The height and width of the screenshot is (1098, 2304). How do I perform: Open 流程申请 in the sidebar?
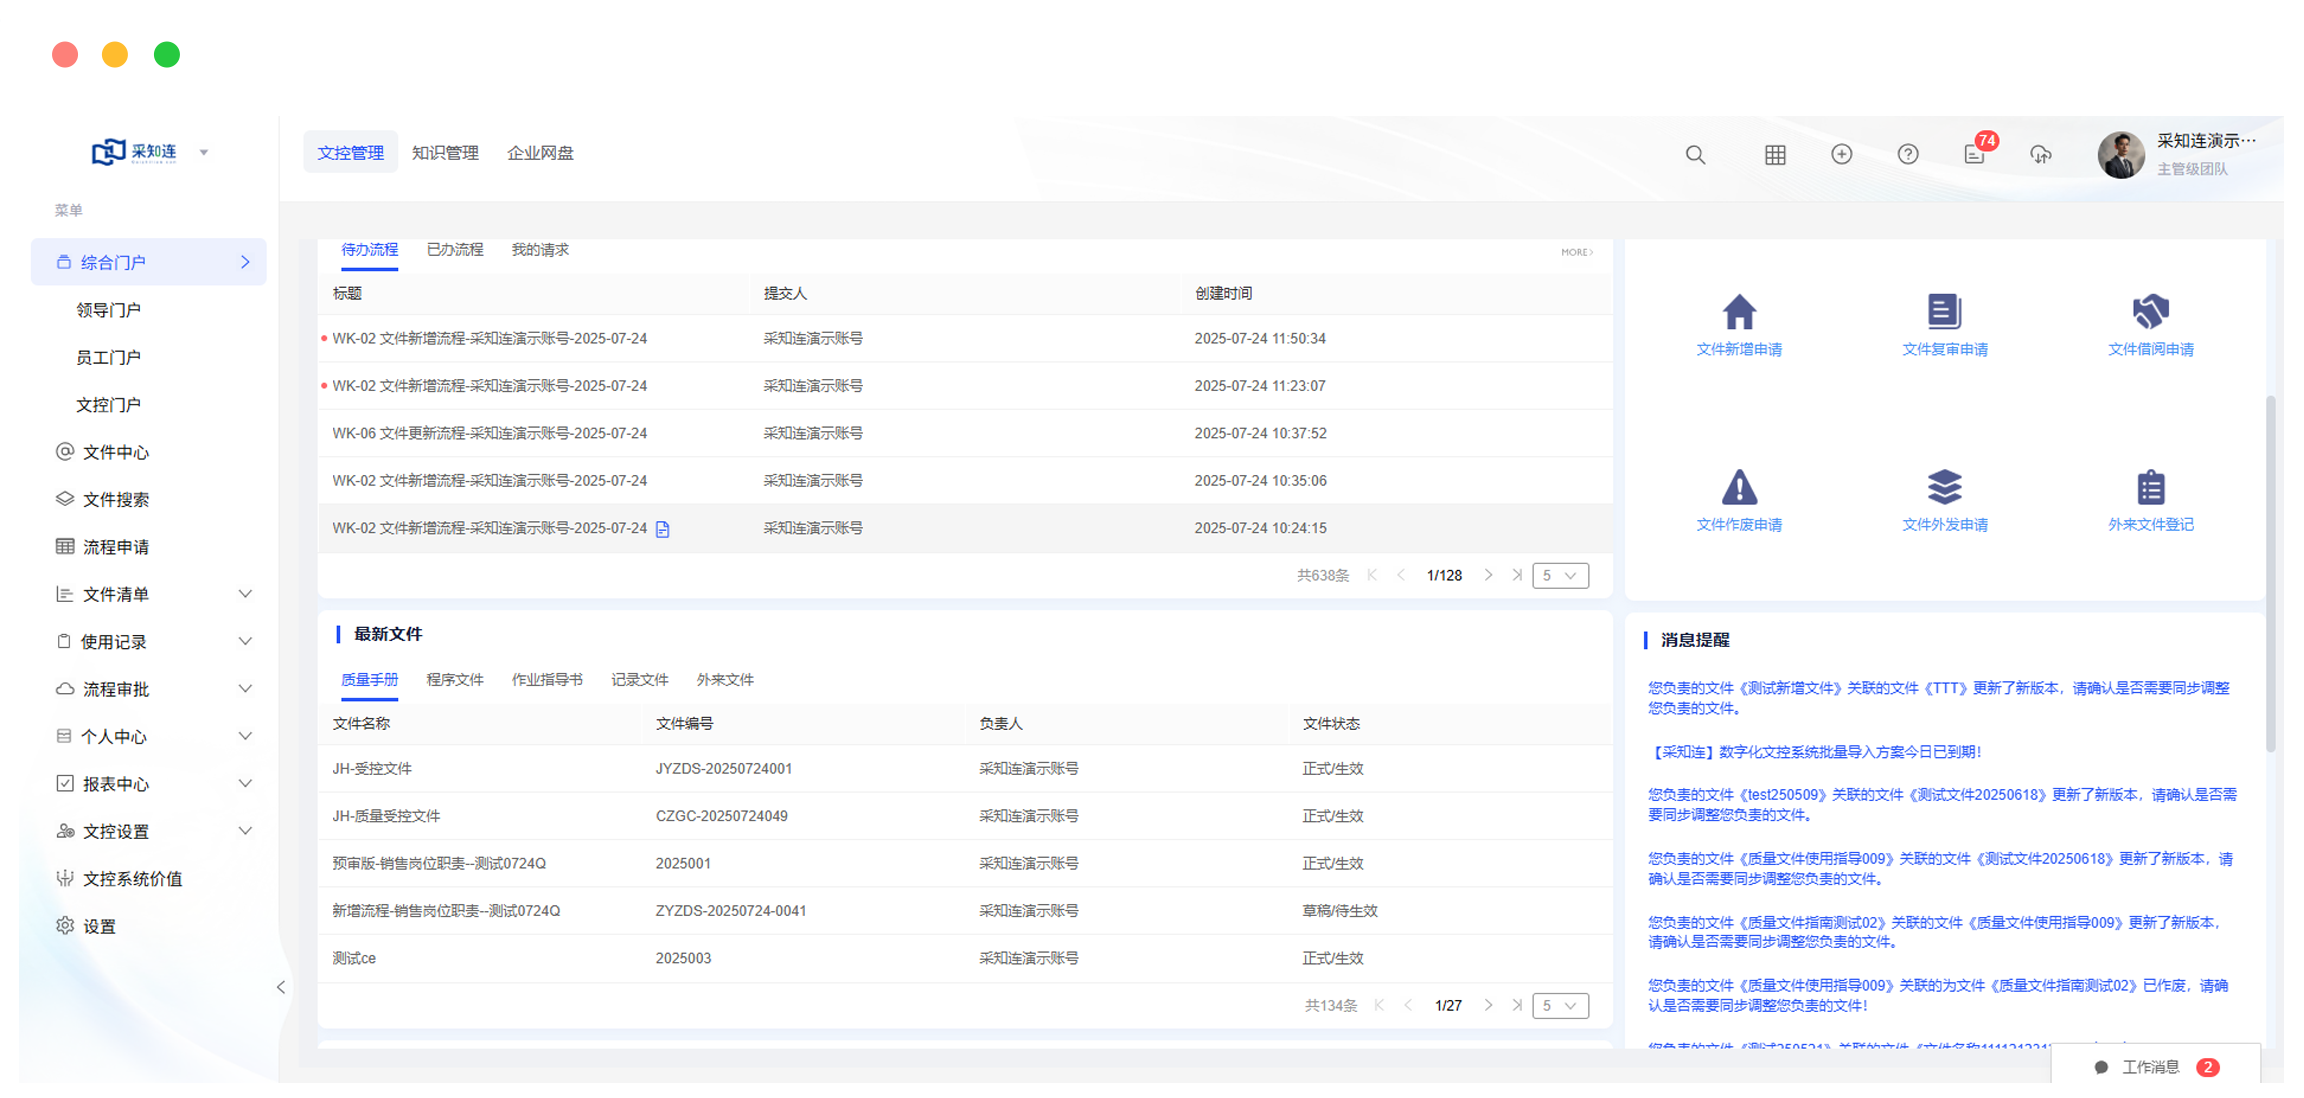[116, 547]
